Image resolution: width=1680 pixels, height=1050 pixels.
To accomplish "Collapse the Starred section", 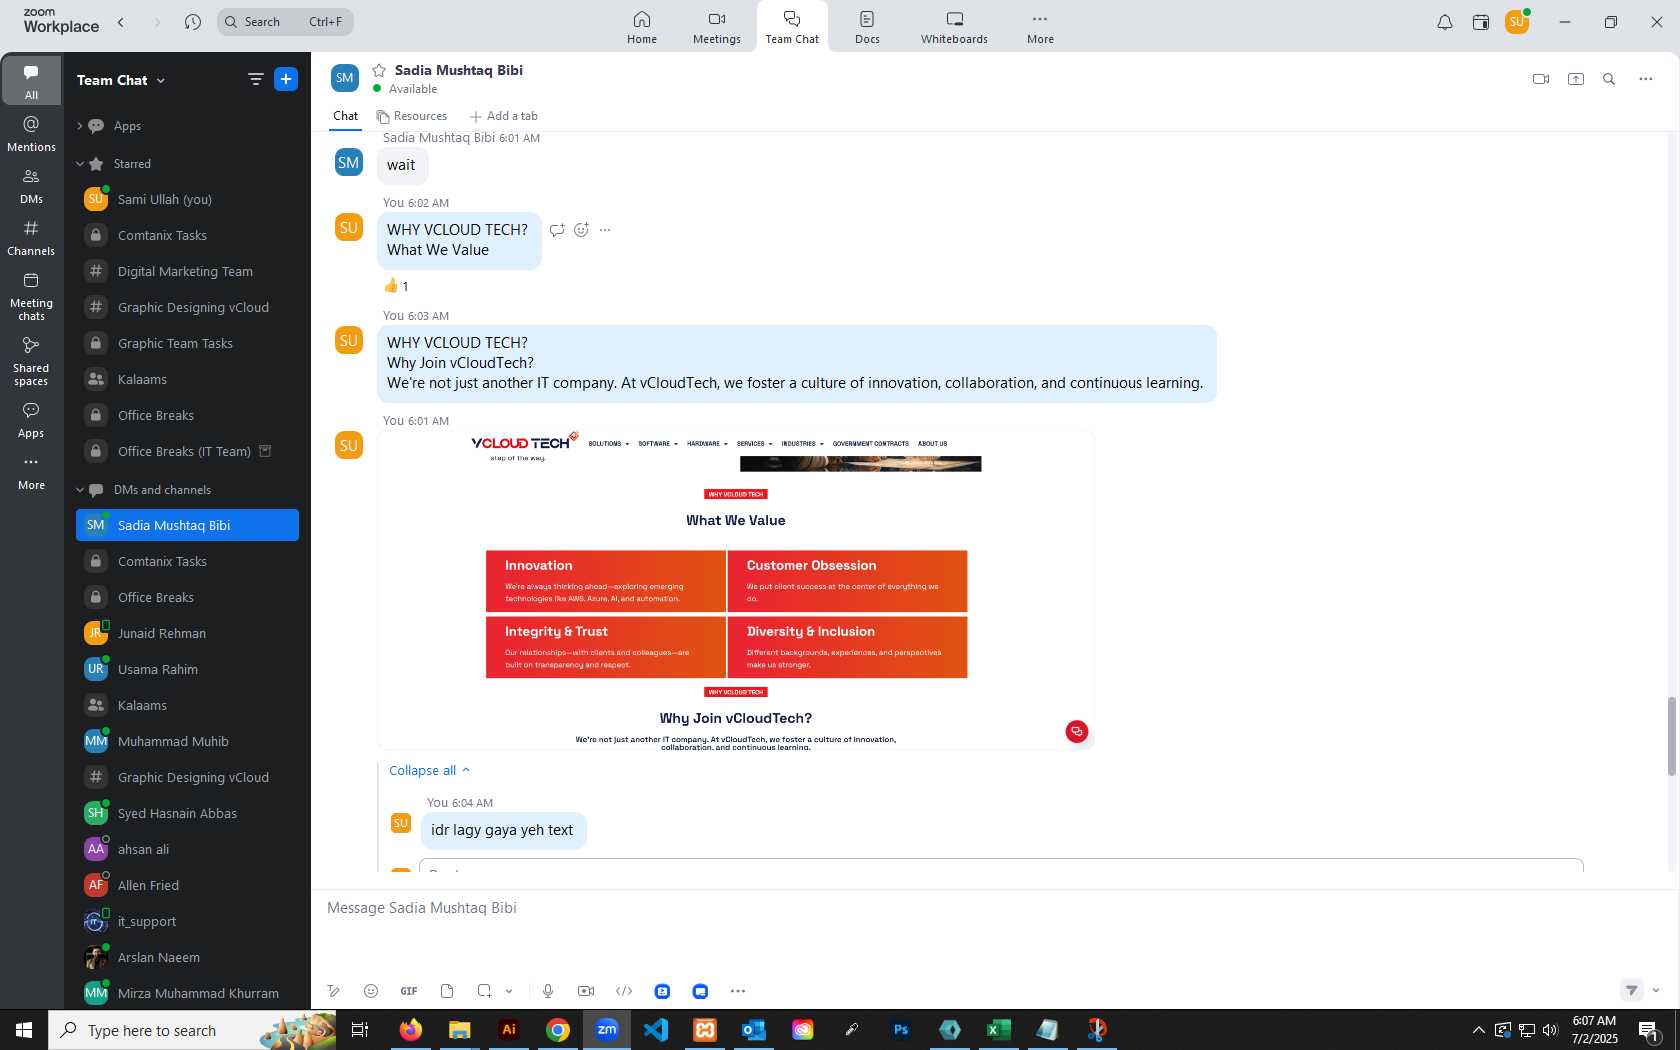I will [x=80, y=164].
